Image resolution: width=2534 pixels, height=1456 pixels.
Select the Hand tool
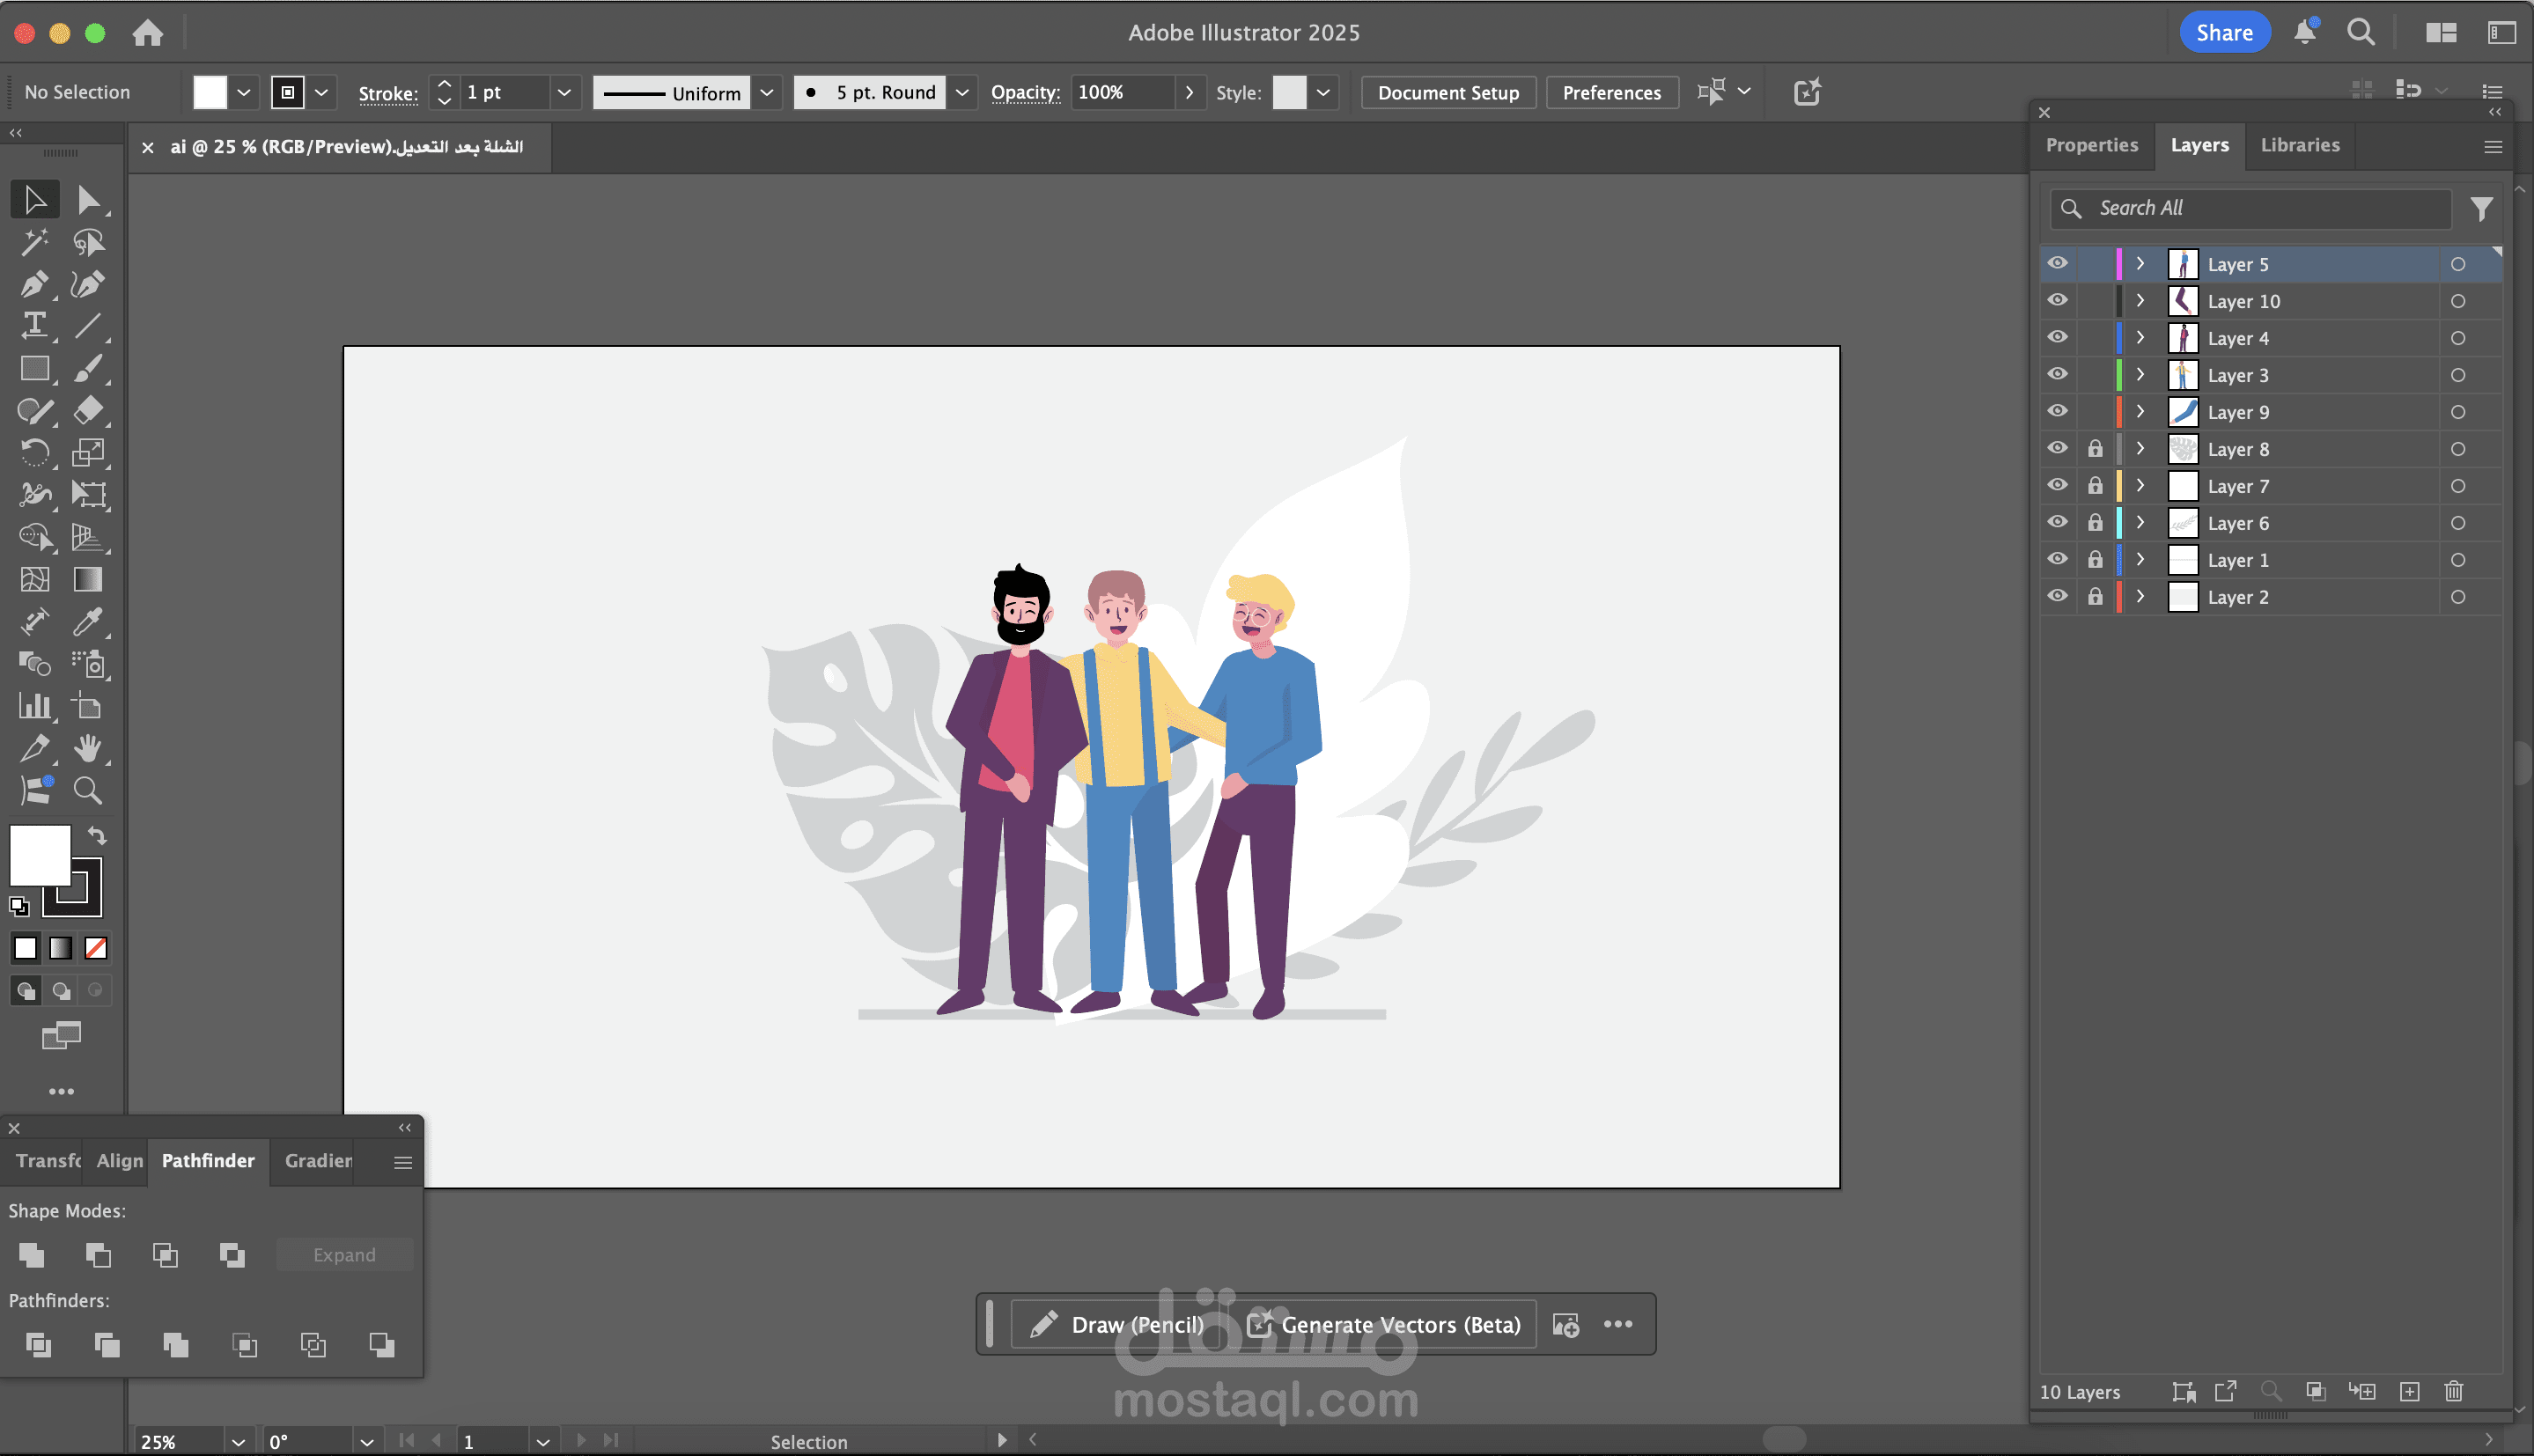[x=87, y=748]
